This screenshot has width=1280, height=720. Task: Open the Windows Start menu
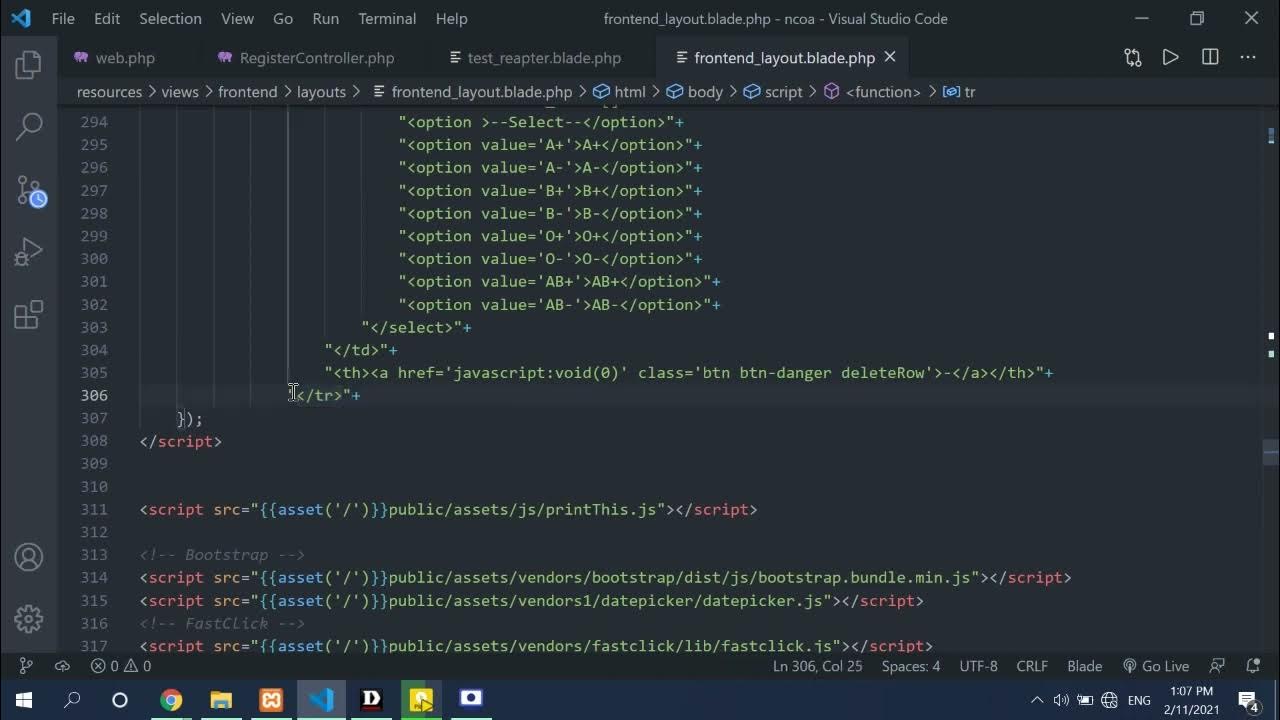(x=24, y=700)
